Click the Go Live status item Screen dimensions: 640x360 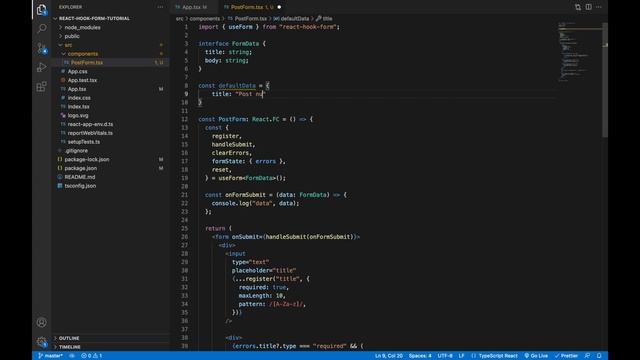click(536, 356)
